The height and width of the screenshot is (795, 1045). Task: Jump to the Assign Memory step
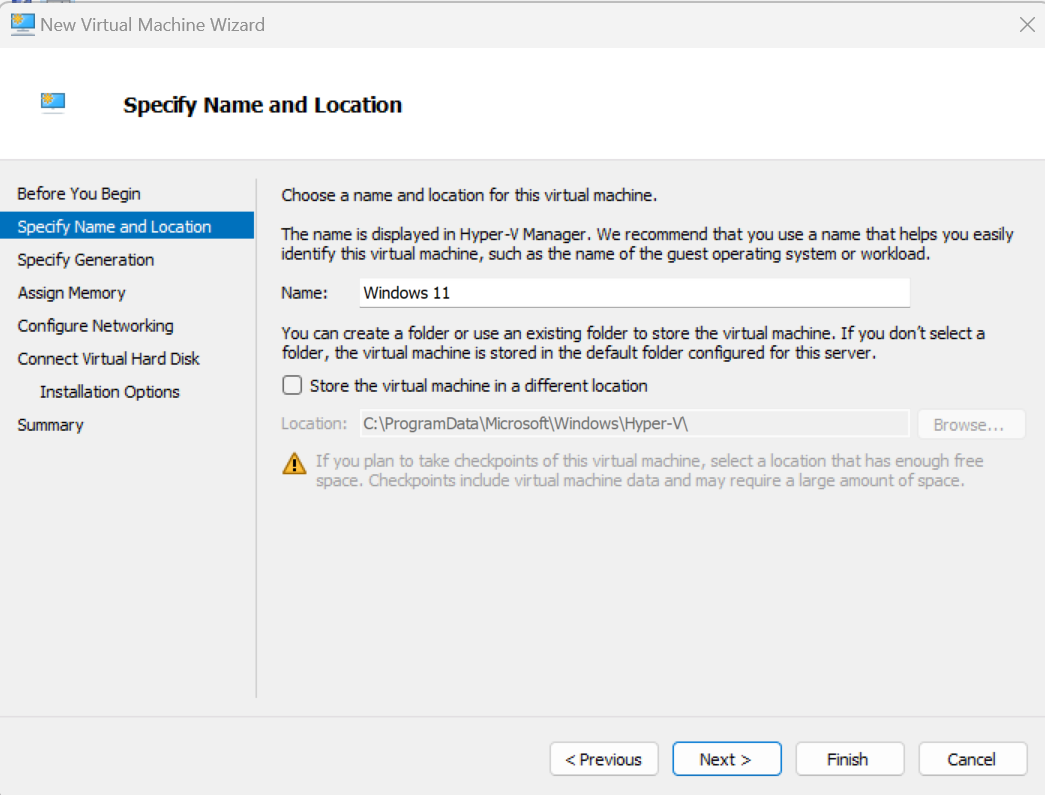click(71, 293)
